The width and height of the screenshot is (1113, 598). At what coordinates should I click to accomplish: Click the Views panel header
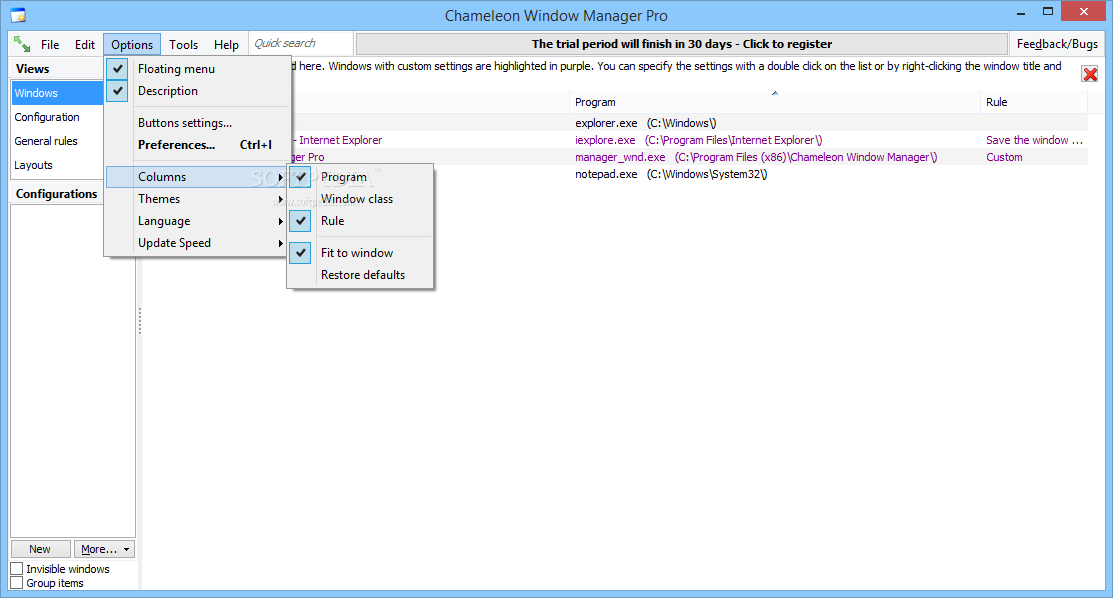coord(57,69)
